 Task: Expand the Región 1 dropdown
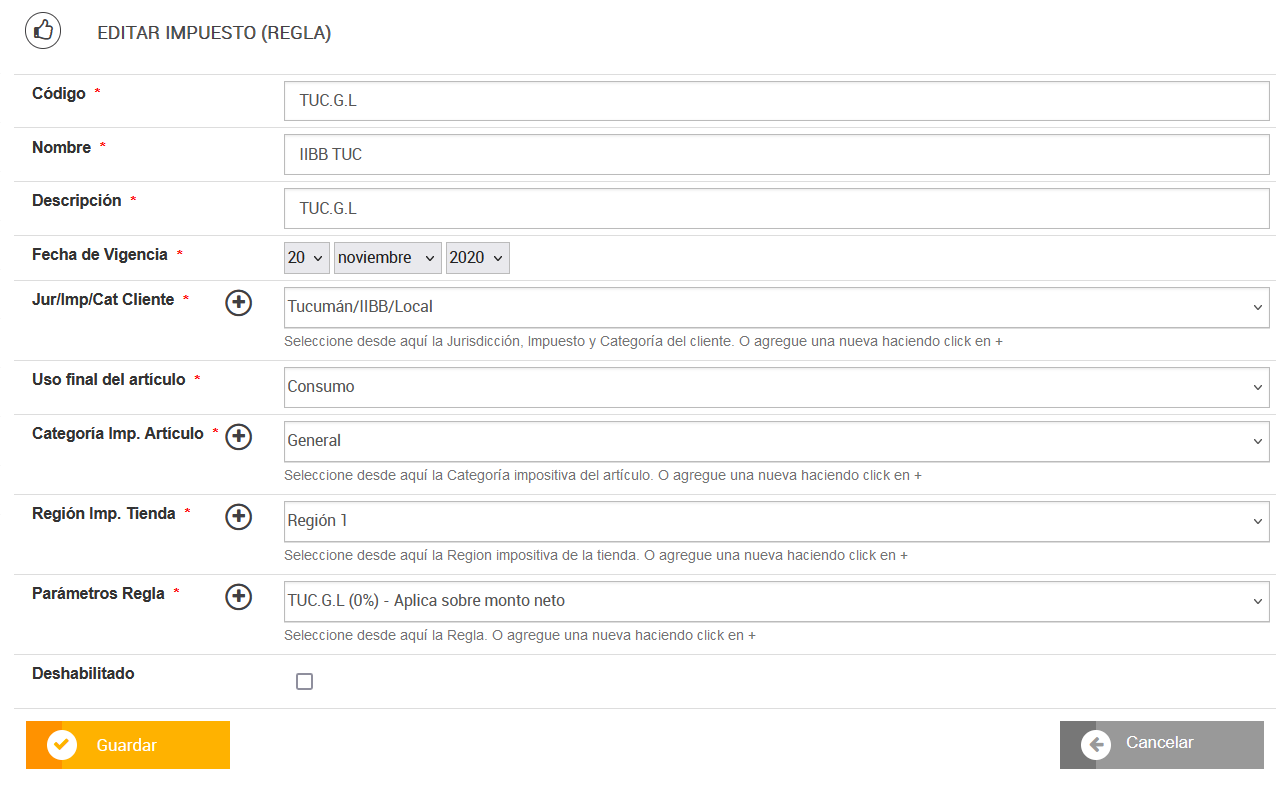[x=776, y=521]
